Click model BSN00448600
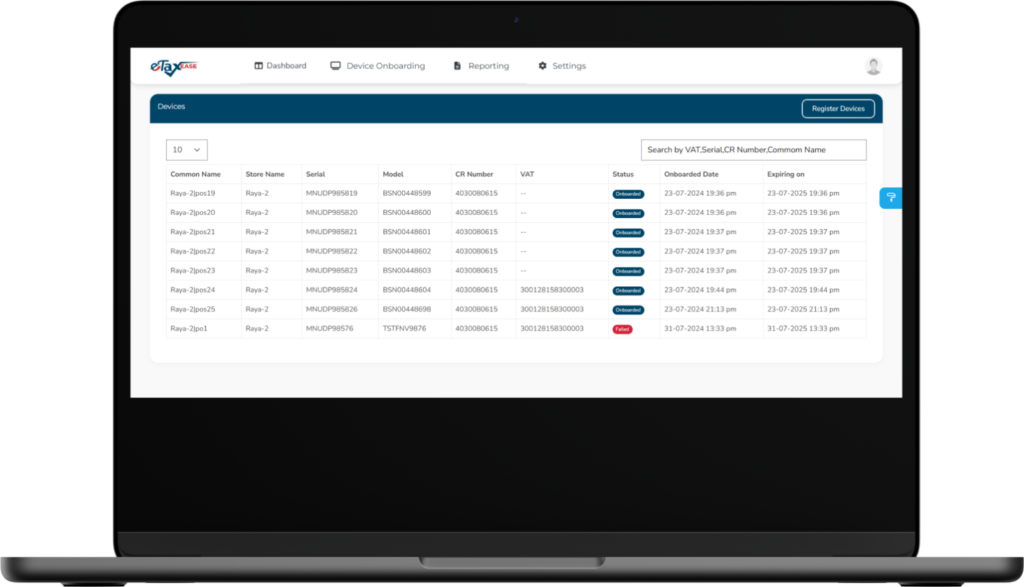This screenshot has width=1024, height=587. click(407, 213)
